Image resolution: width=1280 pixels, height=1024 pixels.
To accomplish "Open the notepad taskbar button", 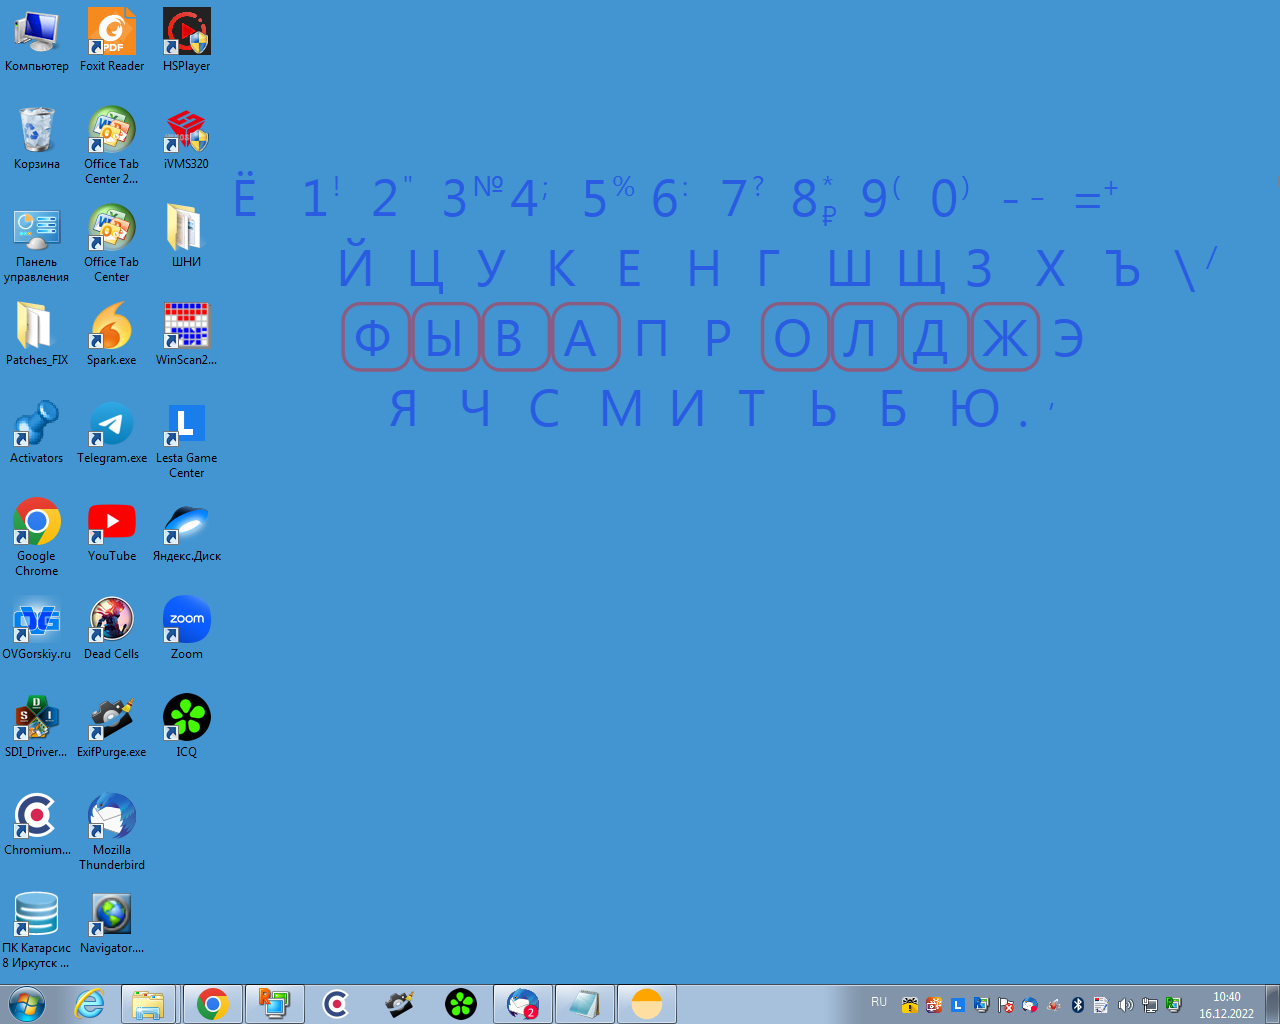I will [585, 1004].
